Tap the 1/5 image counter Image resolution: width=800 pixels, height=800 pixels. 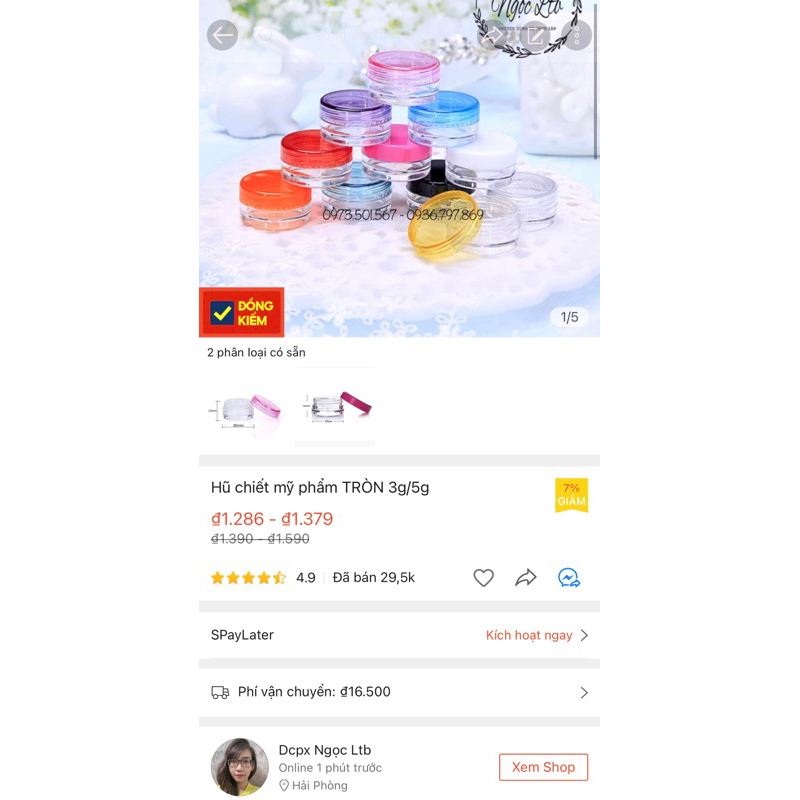[569, 317]
